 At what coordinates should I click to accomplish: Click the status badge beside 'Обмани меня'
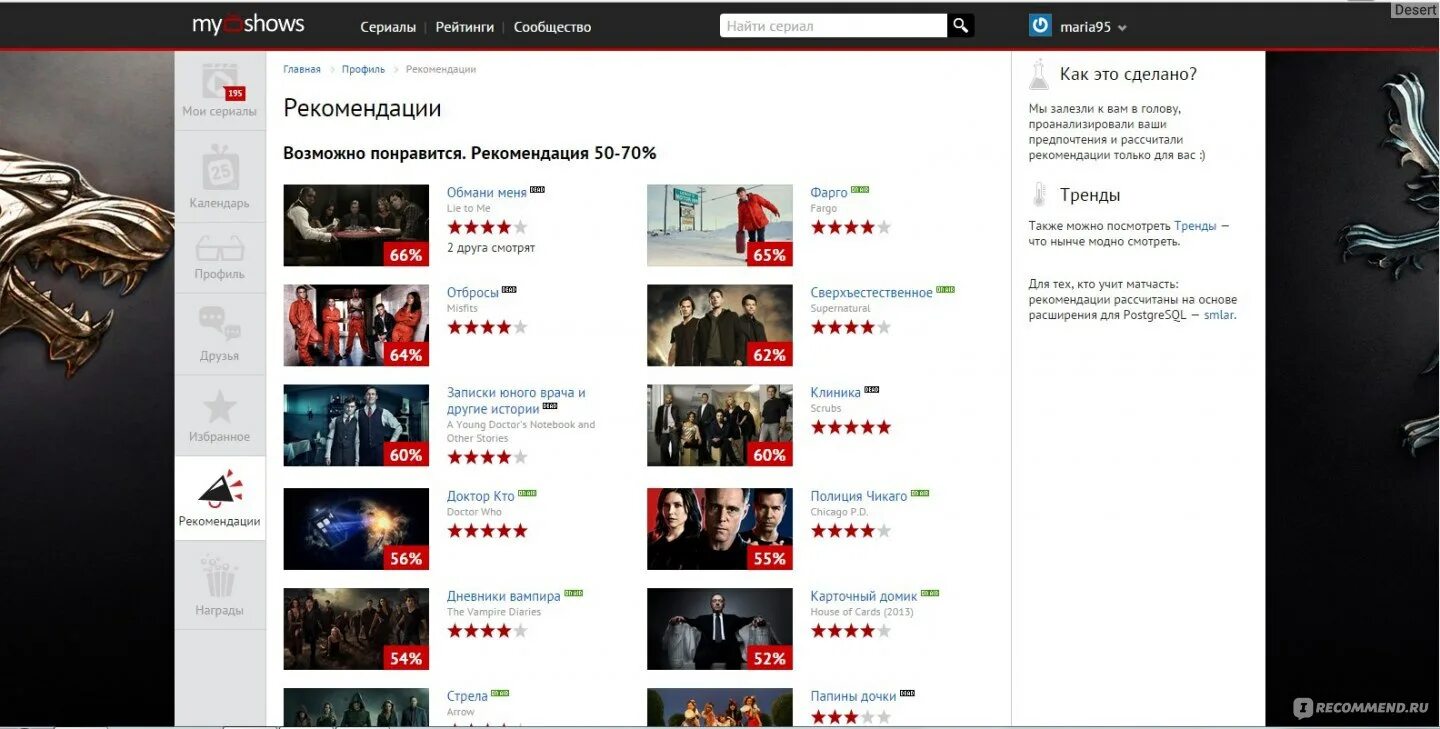pos(538,189)
